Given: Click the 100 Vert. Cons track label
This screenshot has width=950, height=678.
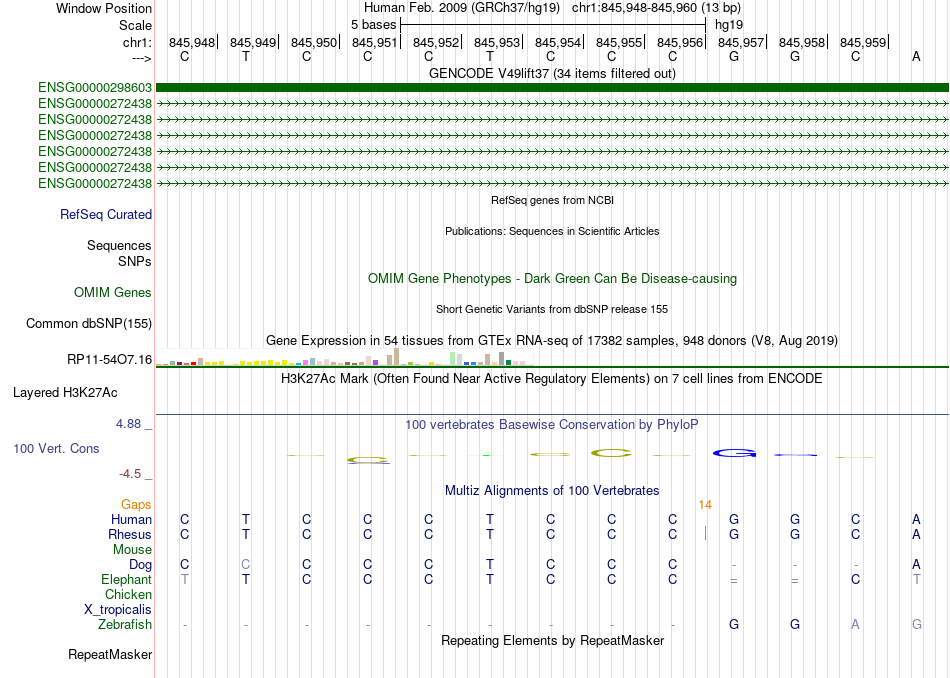Looking at the screenshot, I should point(56,448).
